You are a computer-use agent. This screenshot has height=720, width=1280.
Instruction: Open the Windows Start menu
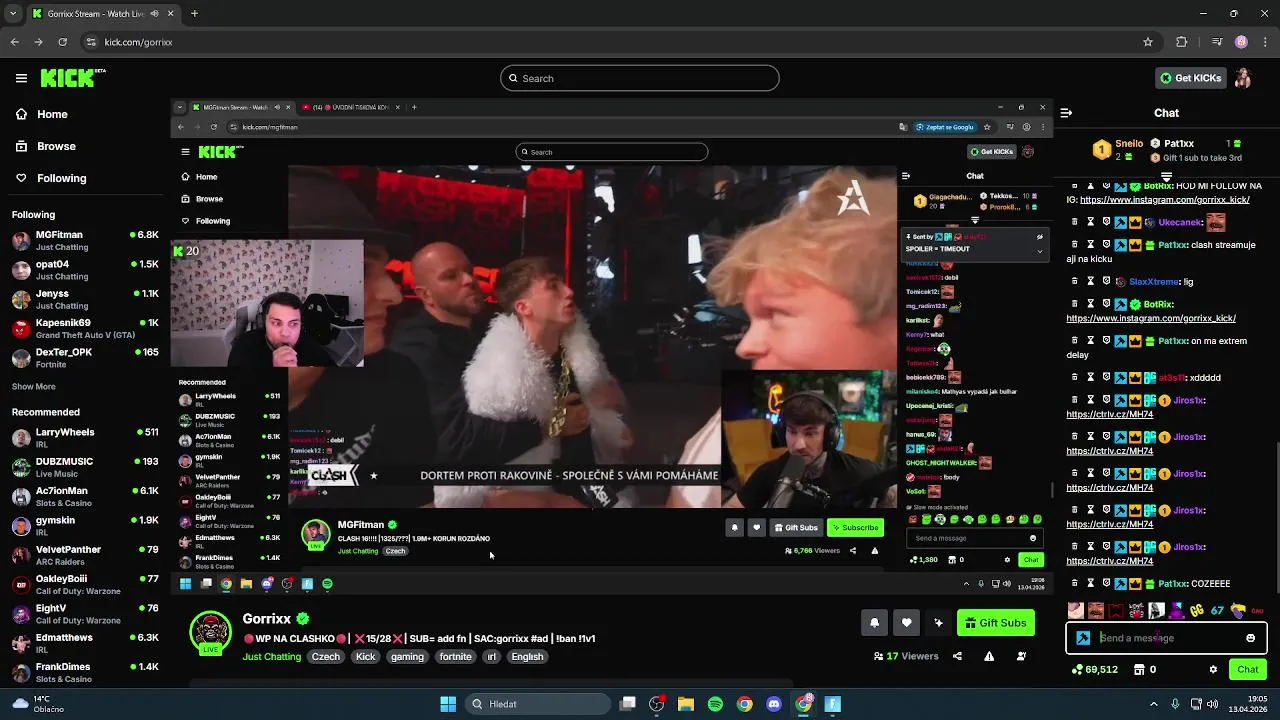pyautogui.click(x=448, y=704)
